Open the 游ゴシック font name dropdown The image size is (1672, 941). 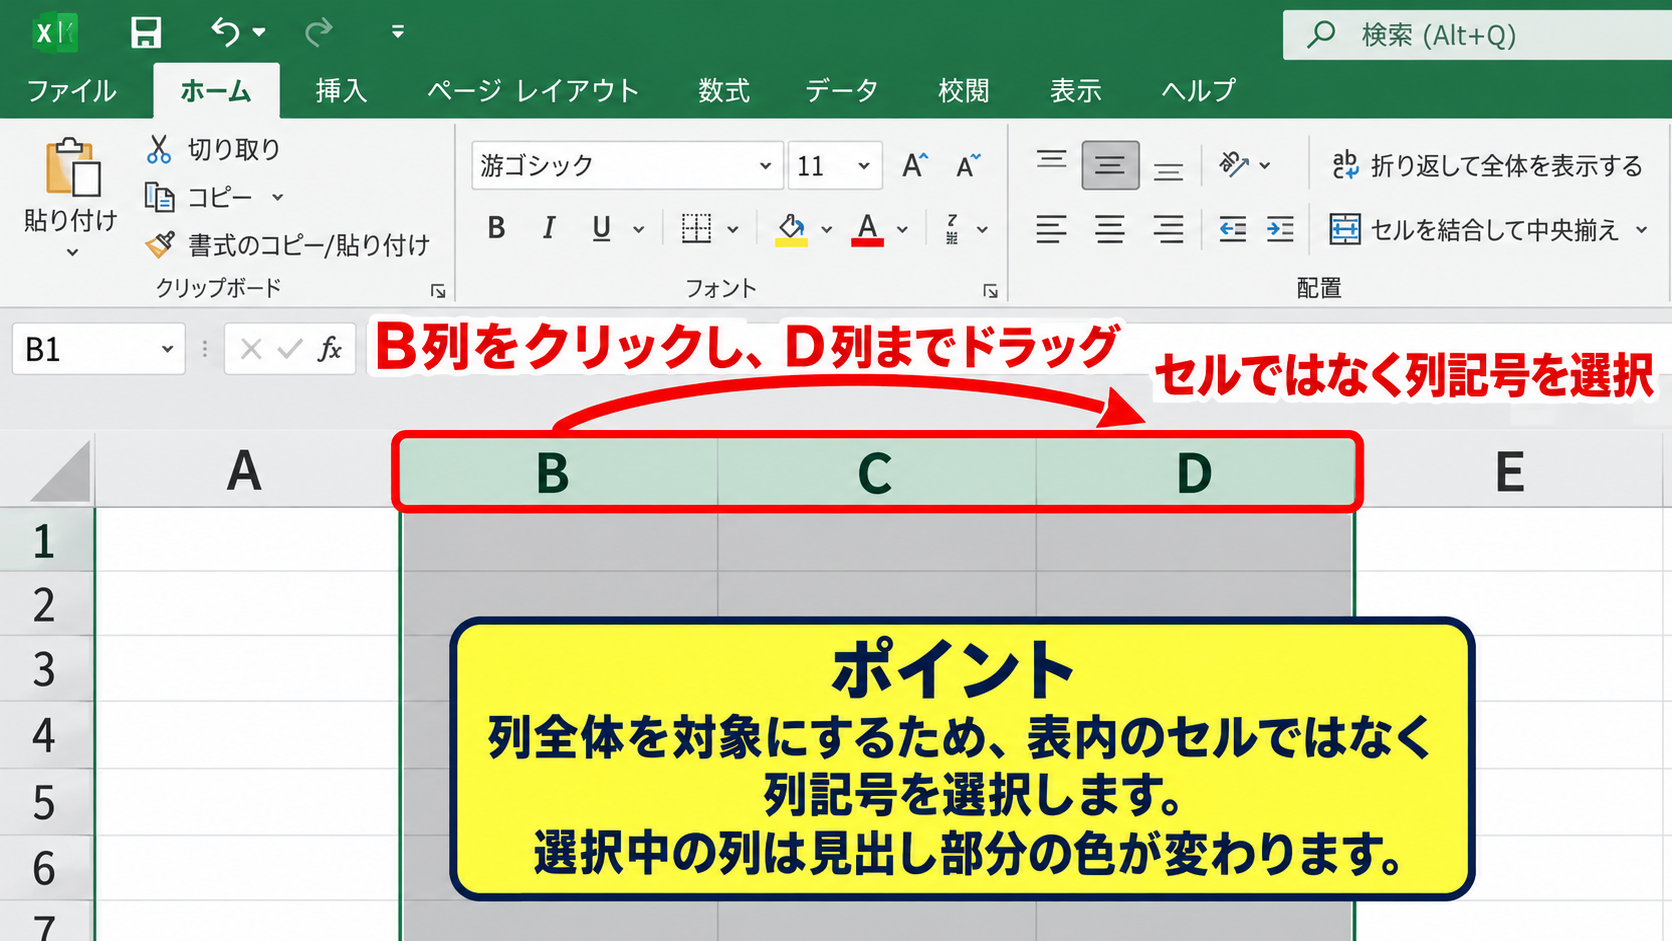tap(765, 166)
